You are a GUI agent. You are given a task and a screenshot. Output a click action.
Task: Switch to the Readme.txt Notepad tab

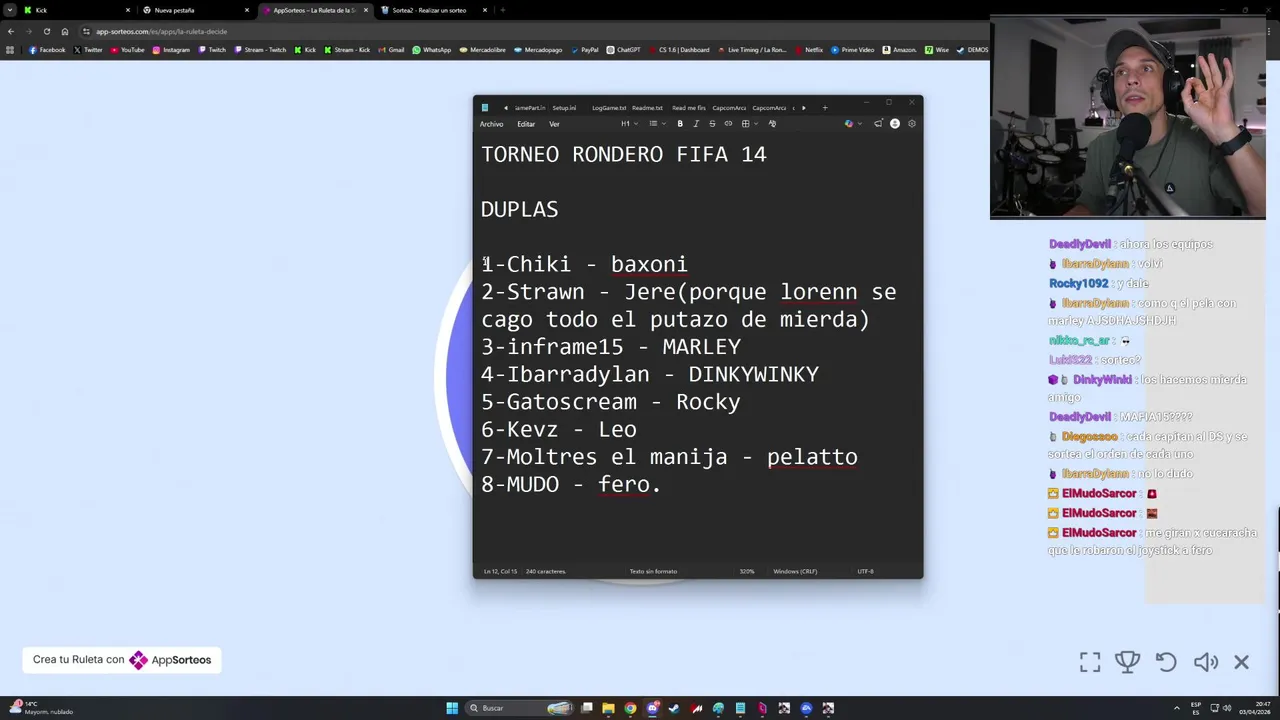[x=647, y=108]
